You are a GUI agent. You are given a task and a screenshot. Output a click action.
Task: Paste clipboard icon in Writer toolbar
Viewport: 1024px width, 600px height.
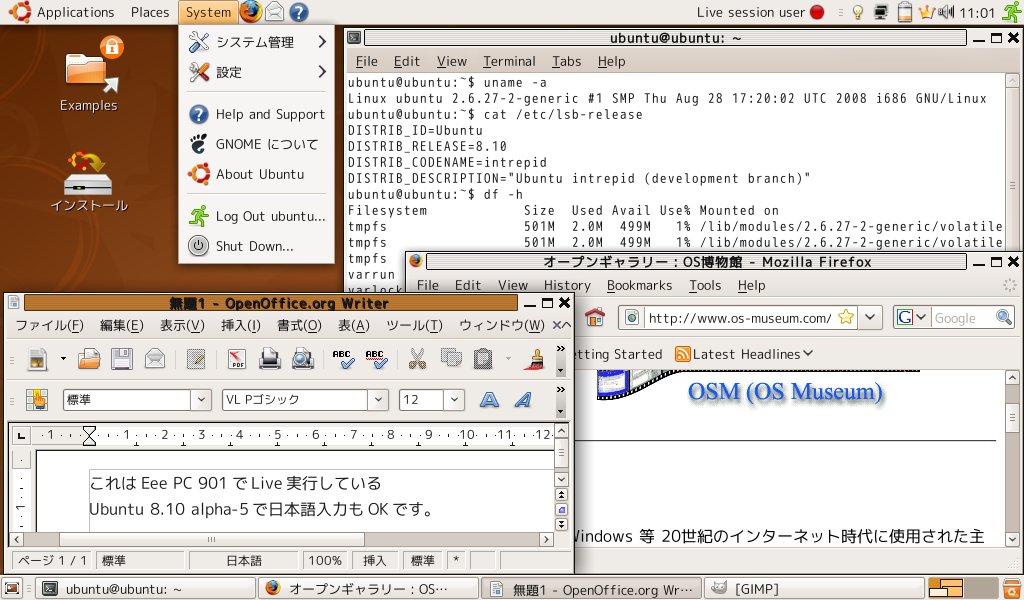click(x=483, y=359)
